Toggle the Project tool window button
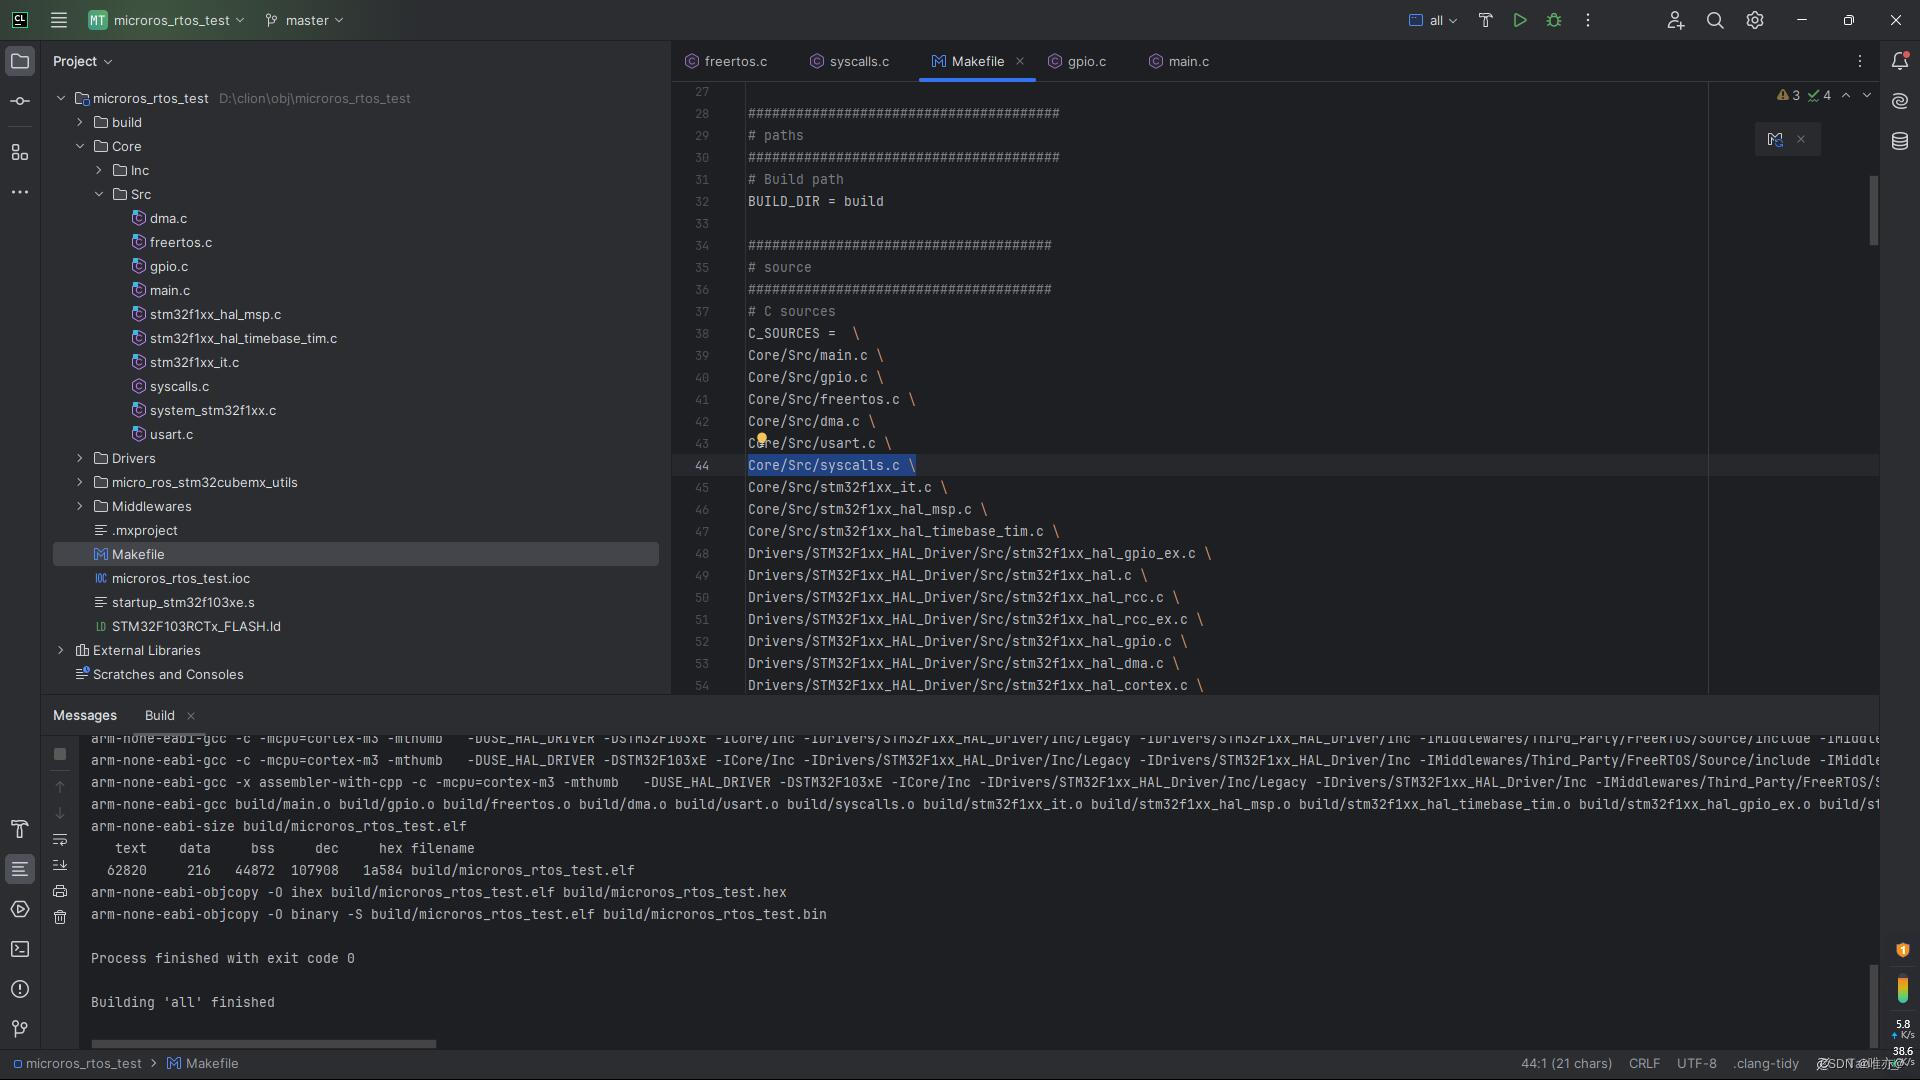The image size is (1920, 1080). (x=19, y=61)
